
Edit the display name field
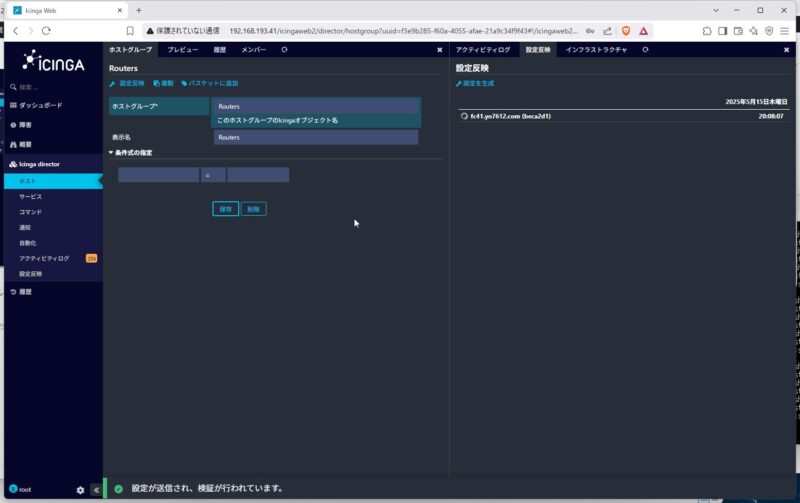pyautogui.click(x=316, y=137)
